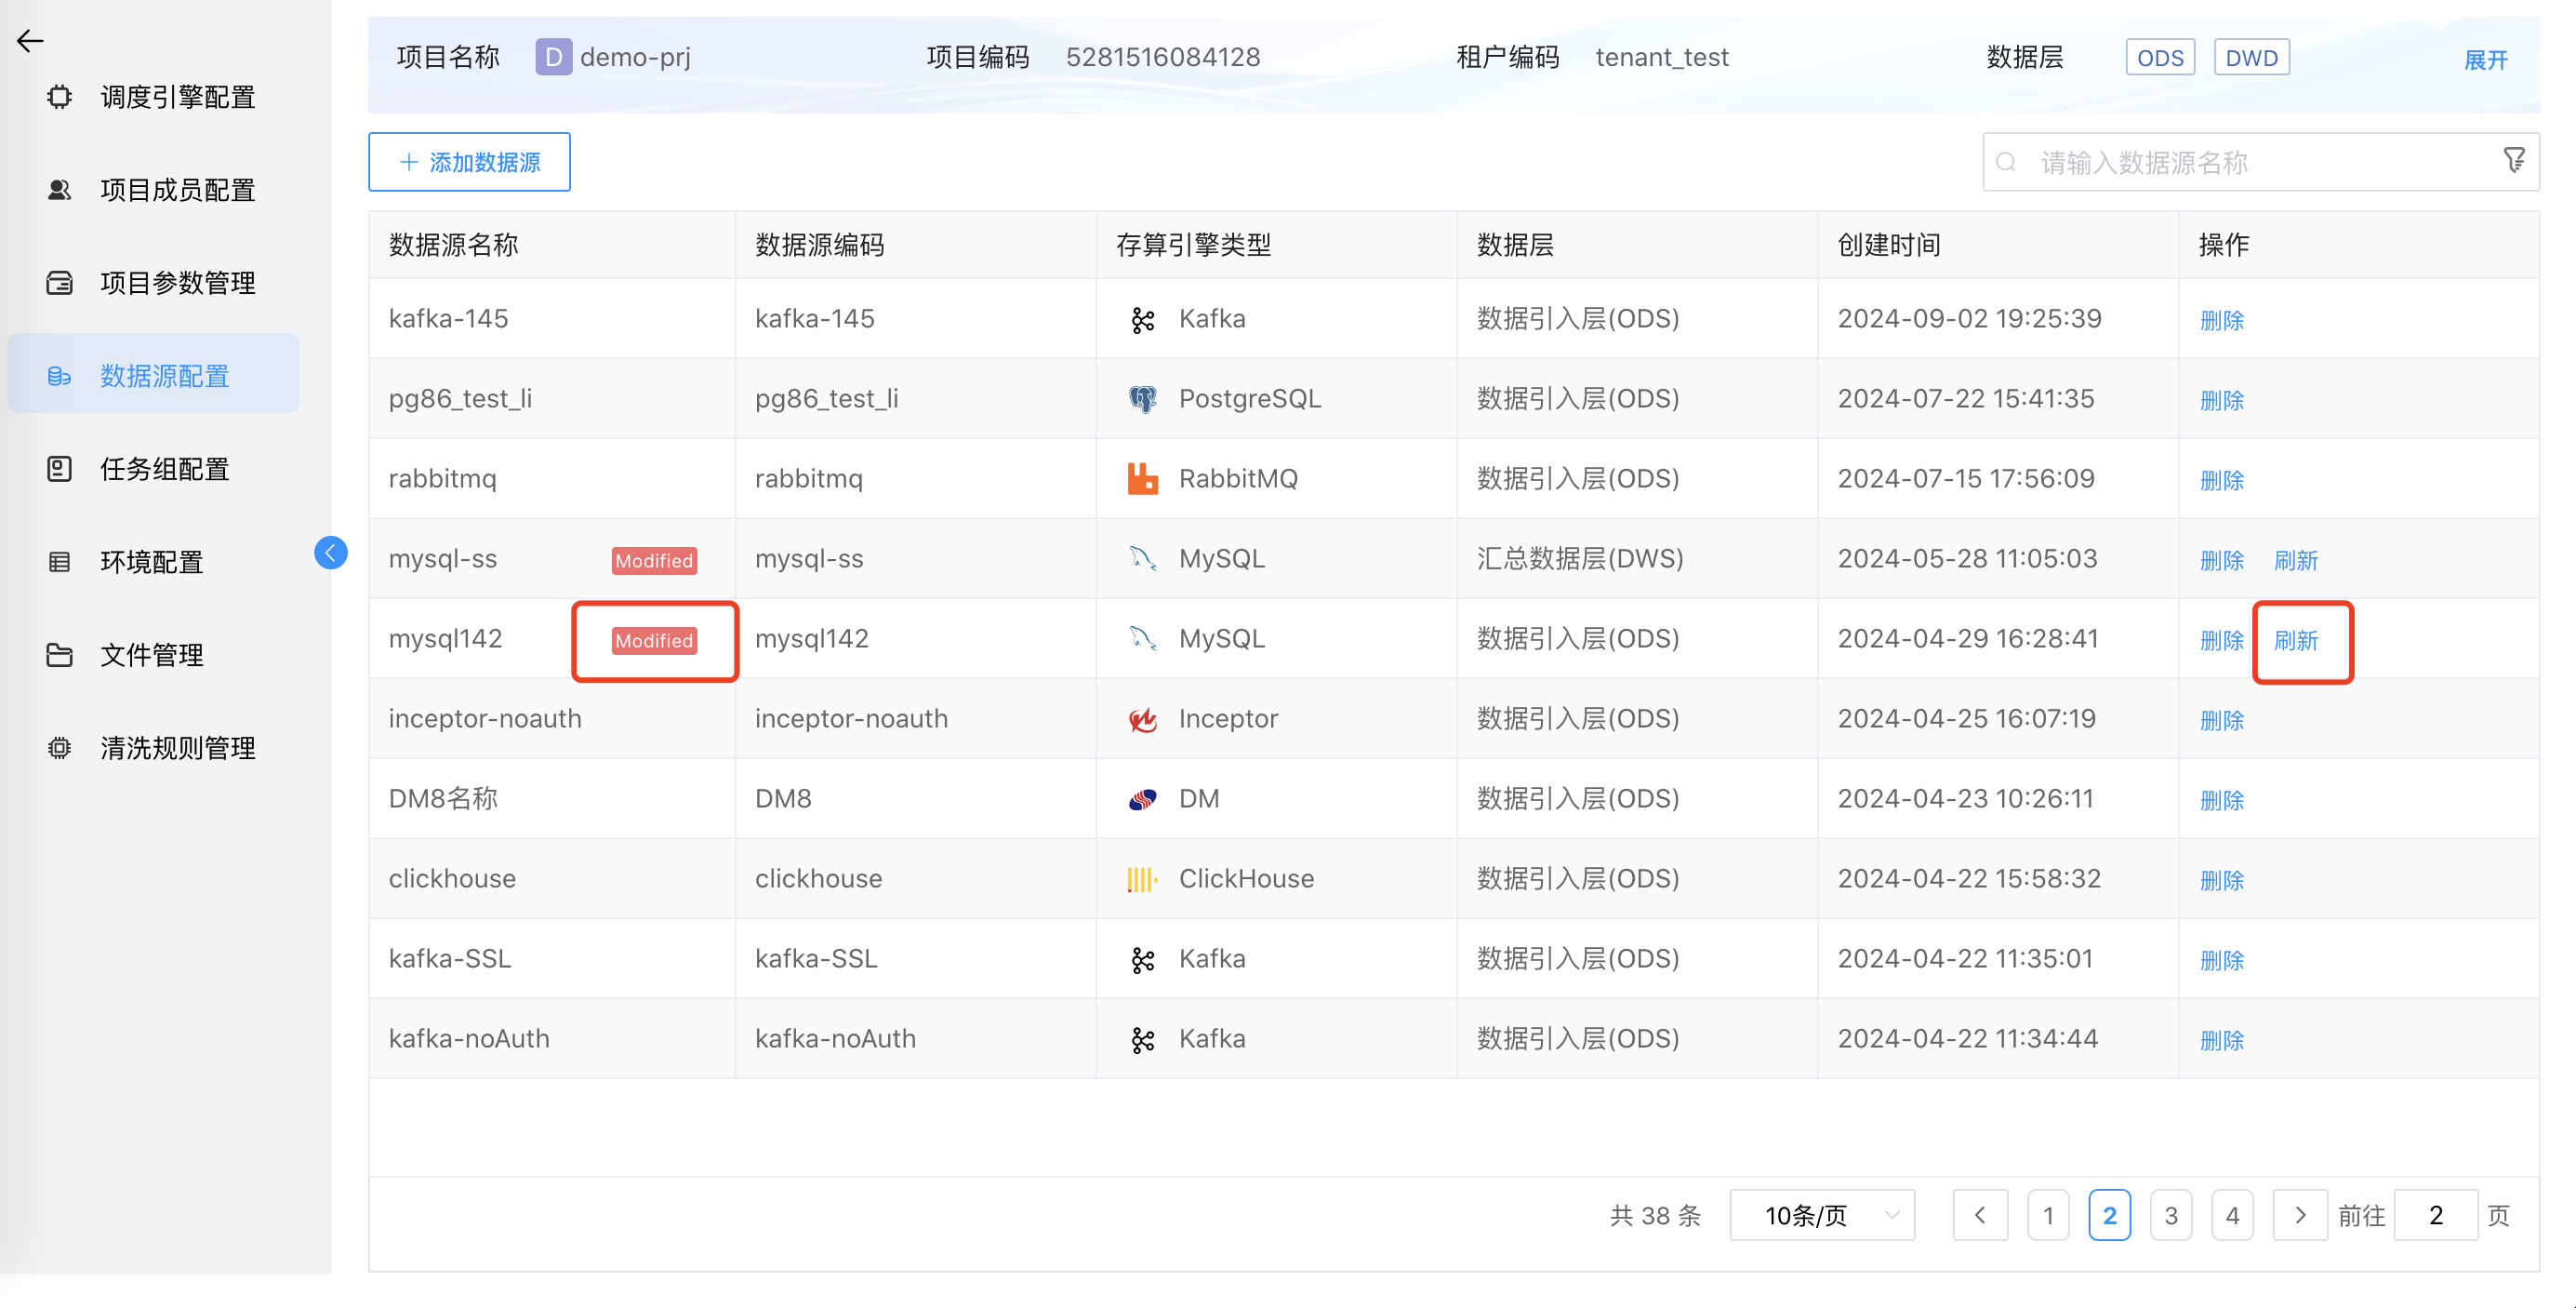Collapse sidebar with blue chevron button

[x=330, y=552]
